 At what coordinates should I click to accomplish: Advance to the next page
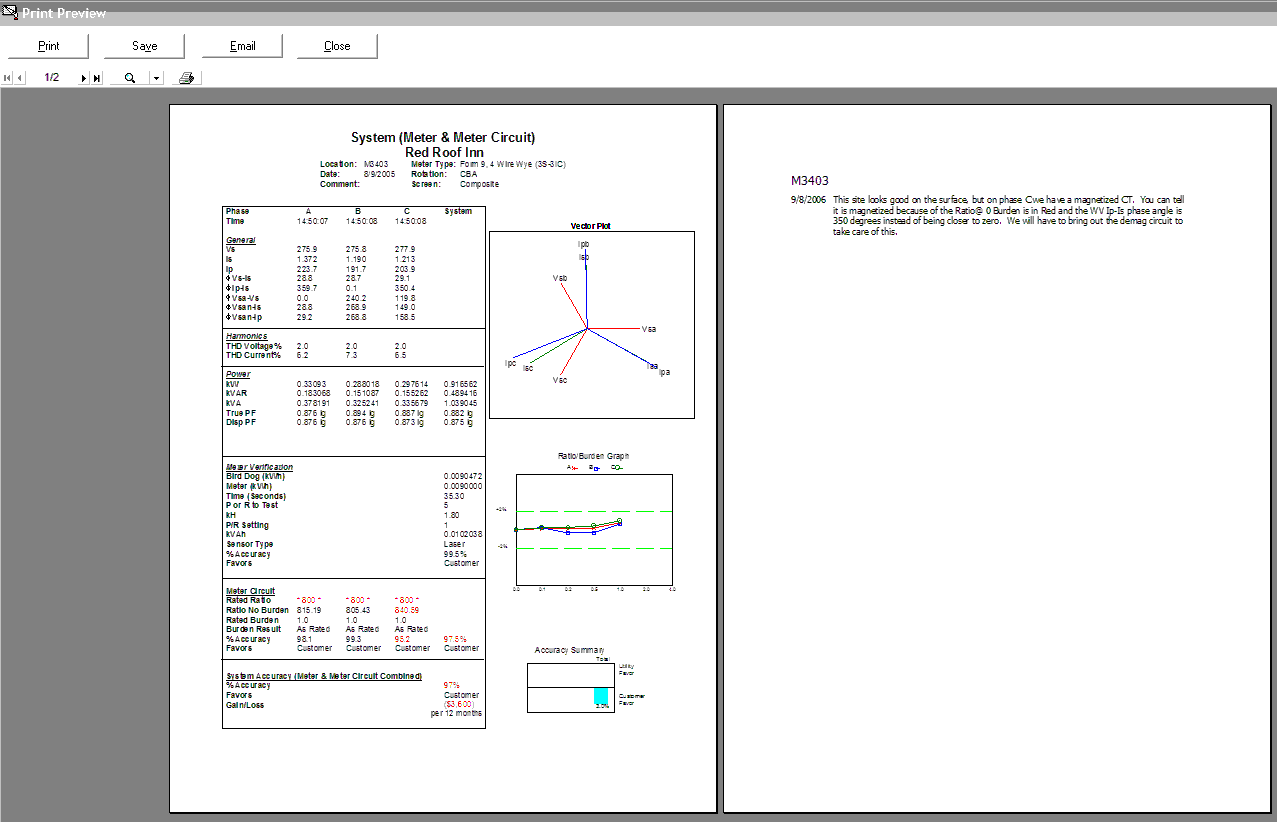[x=84, y=78]
